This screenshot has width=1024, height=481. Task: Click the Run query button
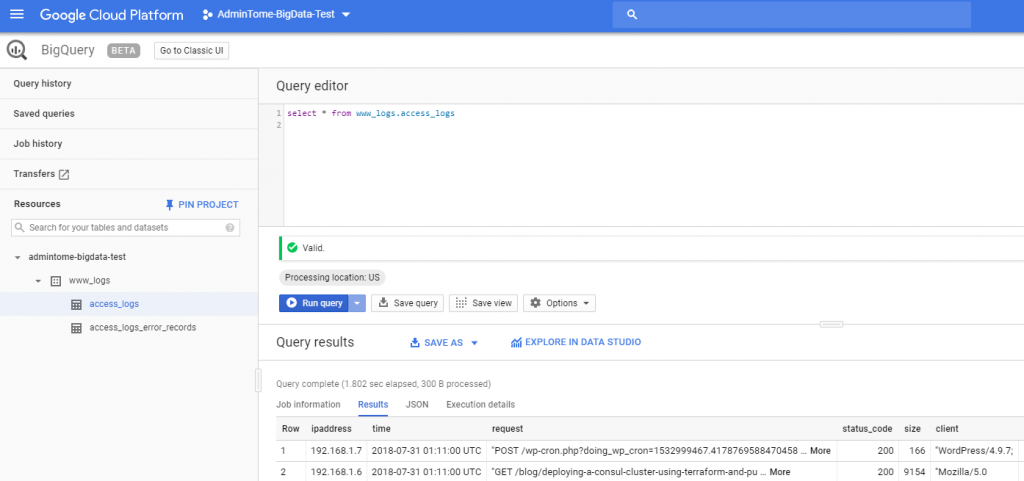click(x=314, y=303)
